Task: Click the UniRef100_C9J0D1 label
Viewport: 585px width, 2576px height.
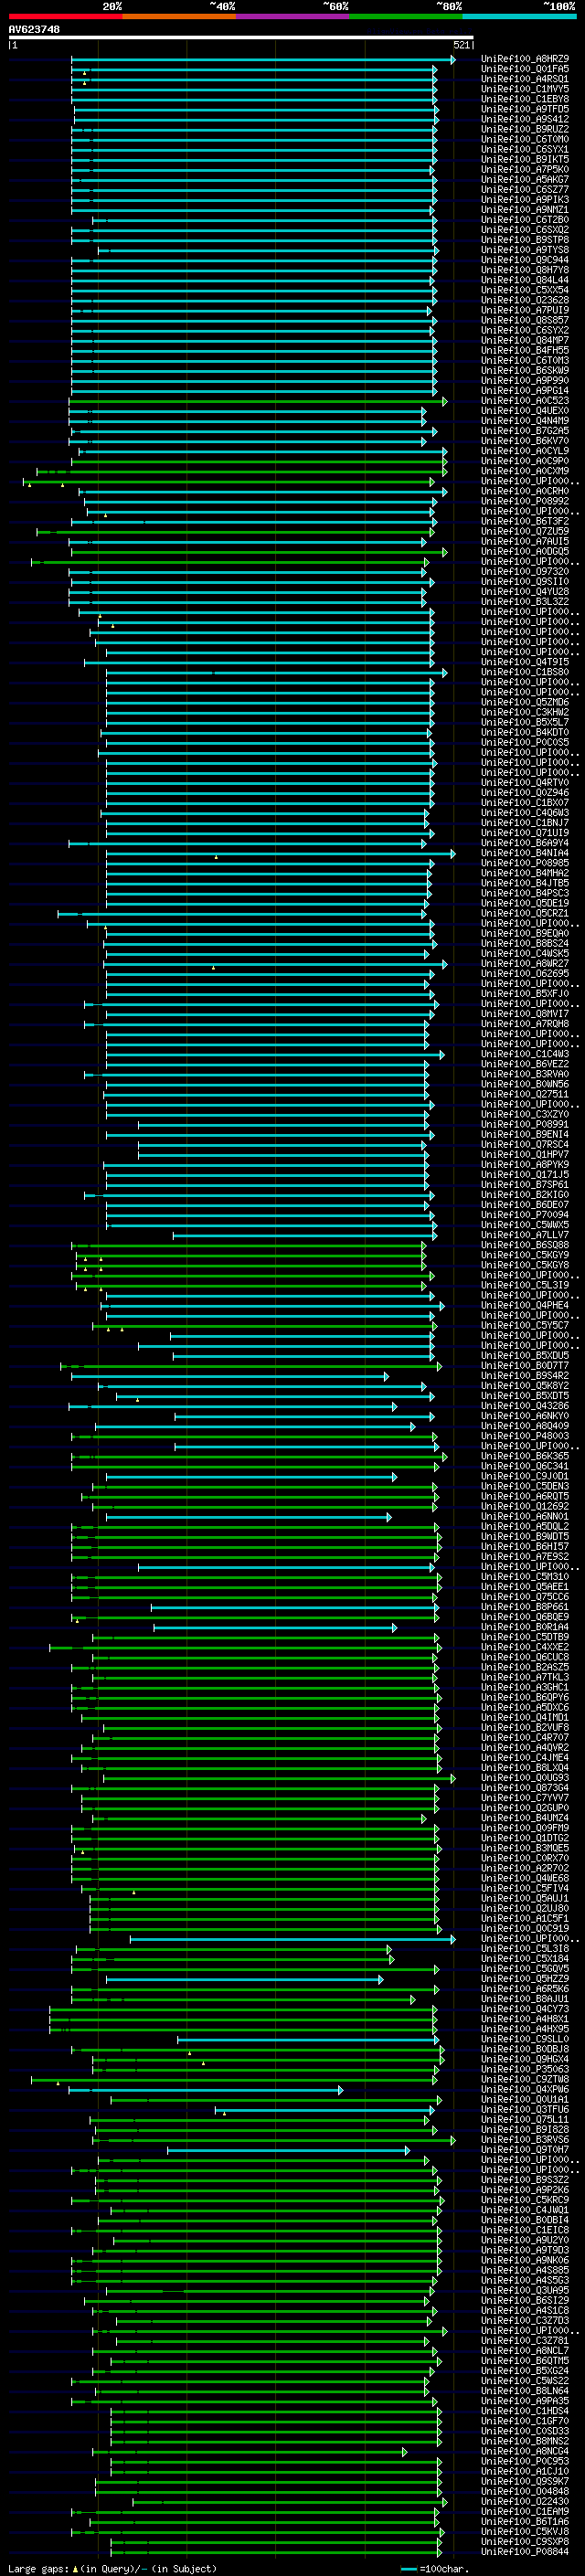Action: pos(525,1476)
